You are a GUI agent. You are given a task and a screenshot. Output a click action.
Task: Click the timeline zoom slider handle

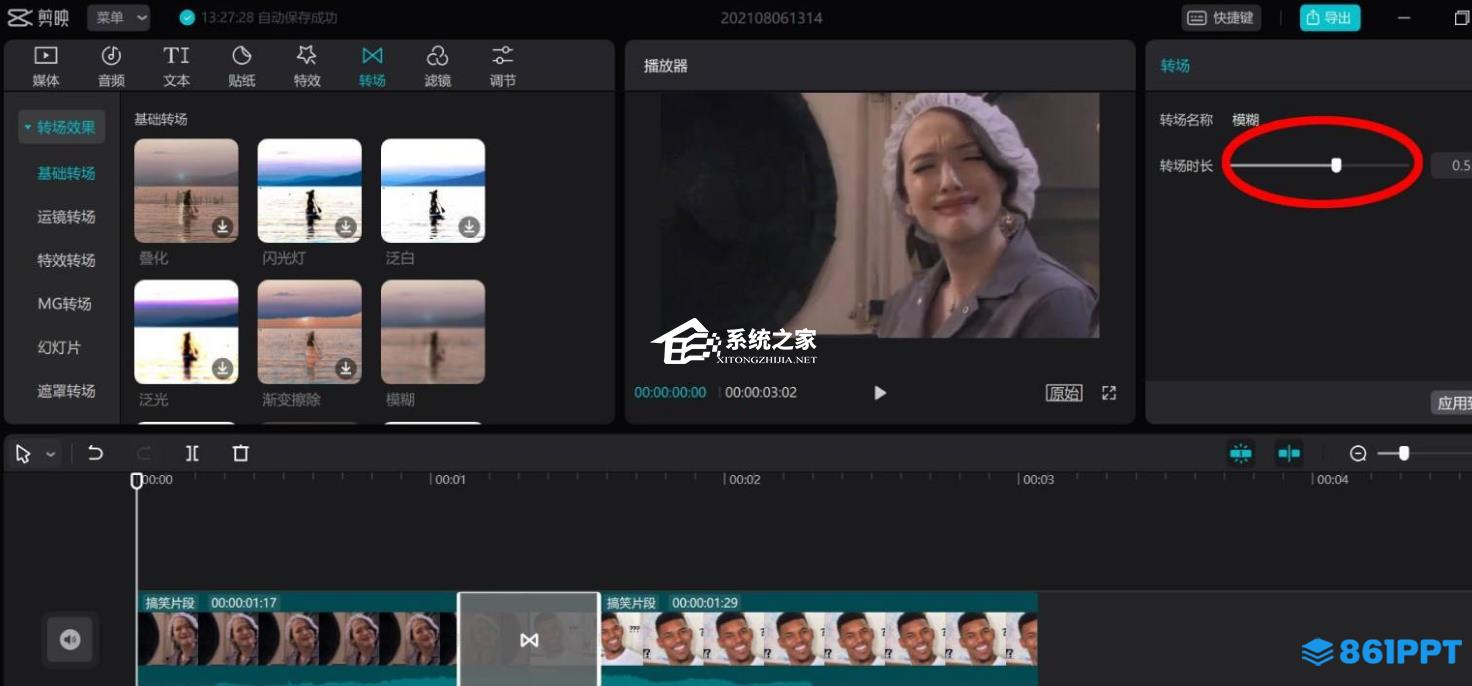coord(1404,453)
